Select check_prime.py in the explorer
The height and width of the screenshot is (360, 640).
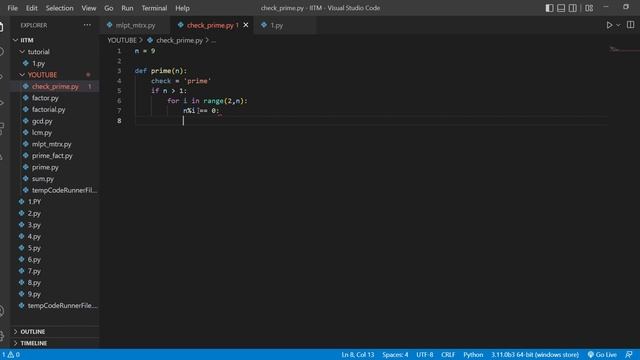point(55,87)
